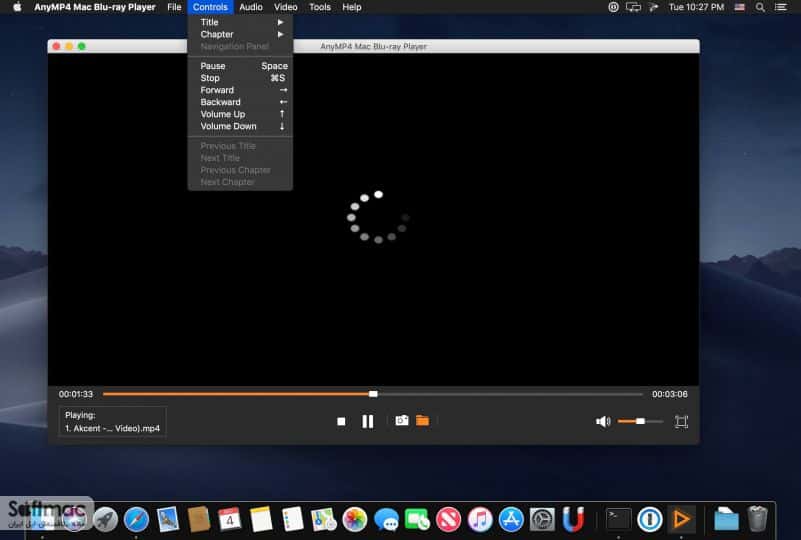
Task: Choose Stop from the Controls menu
Action: pos(240,78)
